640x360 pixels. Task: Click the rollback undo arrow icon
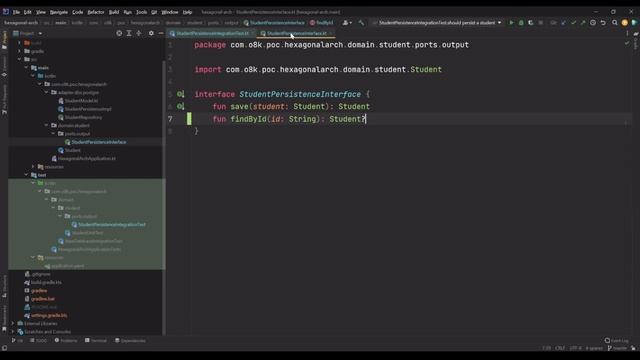click(x=603, y=23)
